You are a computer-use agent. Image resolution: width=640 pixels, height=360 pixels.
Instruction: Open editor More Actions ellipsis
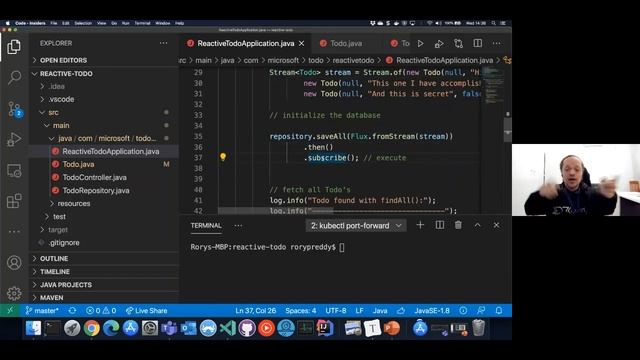496,43
